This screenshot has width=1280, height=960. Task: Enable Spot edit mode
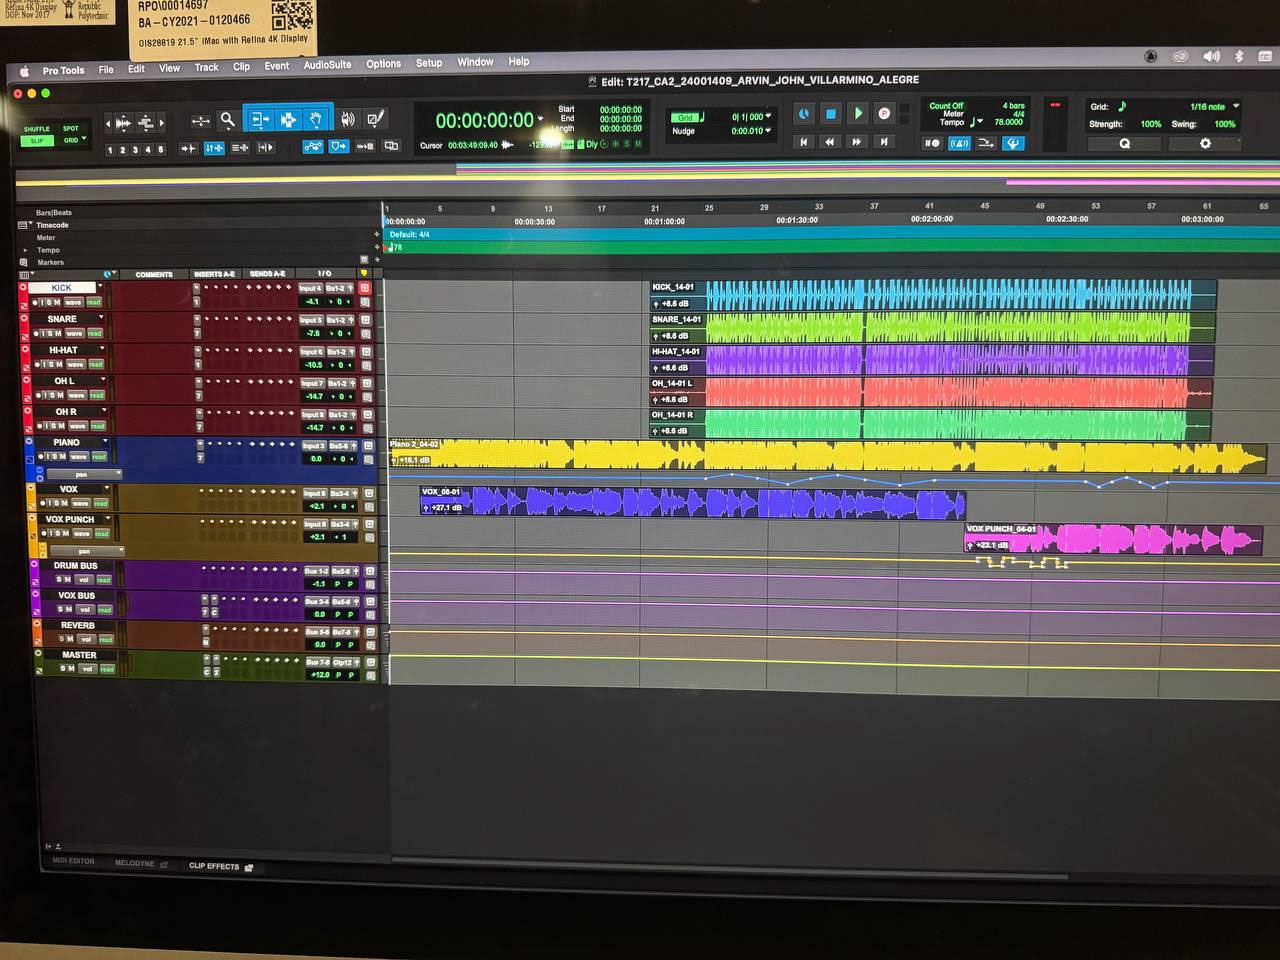(71, 128)
